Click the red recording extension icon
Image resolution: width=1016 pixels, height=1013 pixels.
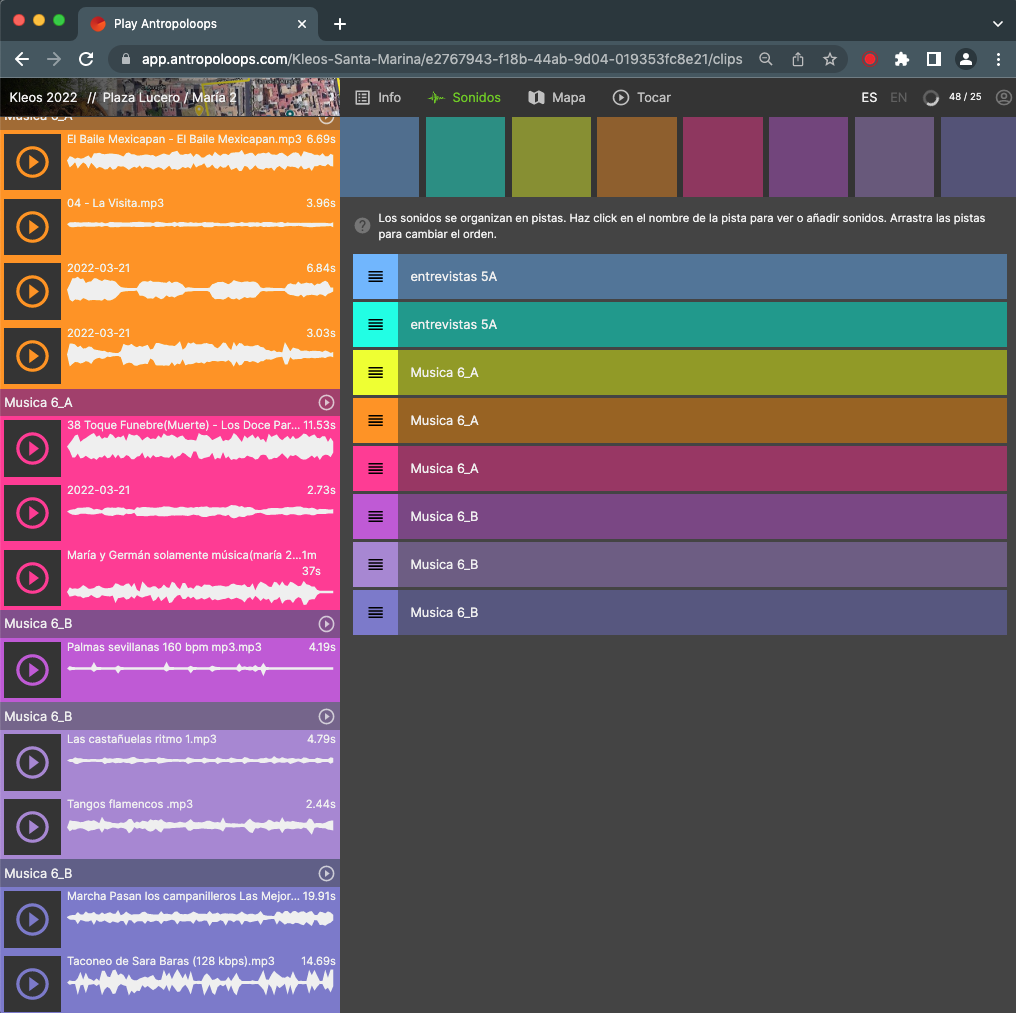869,59
